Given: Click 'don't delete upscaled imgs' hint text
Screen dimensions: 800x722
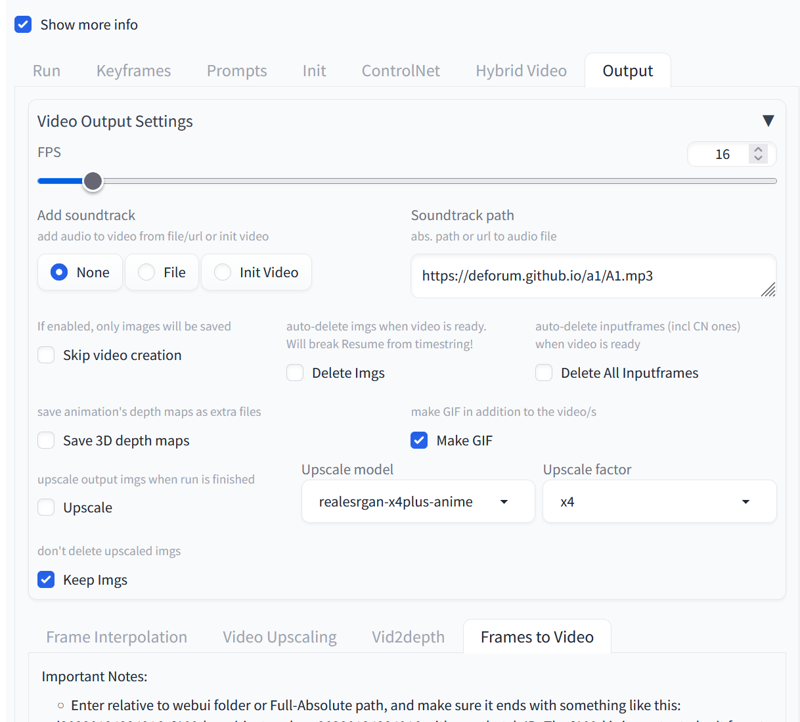Looking at the screenshot, I should [109, 551].
